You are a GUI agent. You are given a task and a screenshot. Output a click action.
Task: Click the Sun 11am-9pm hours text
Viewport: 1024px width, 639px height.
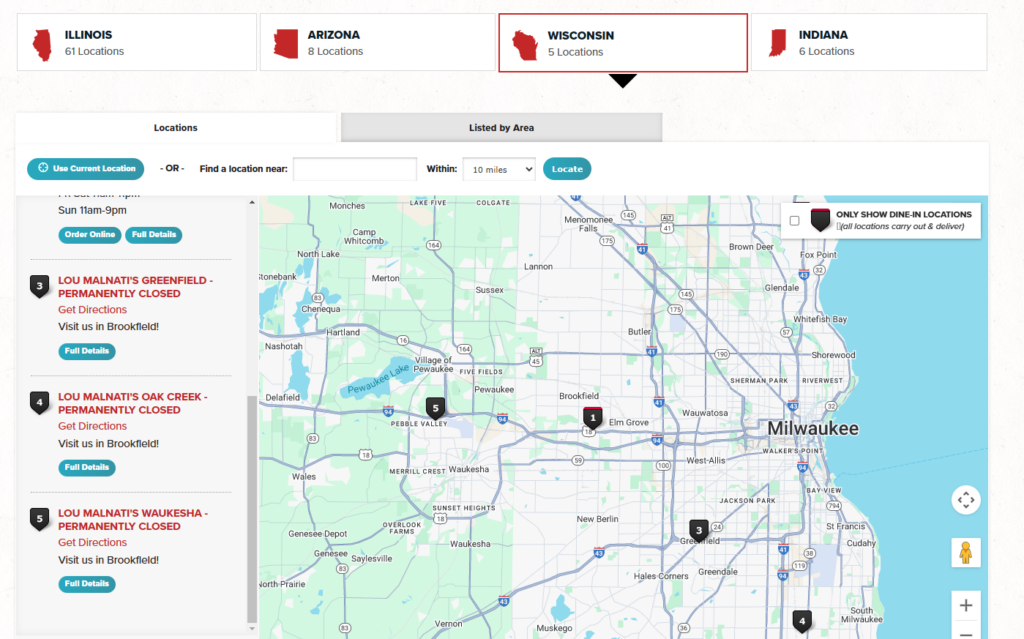(92, 210)
